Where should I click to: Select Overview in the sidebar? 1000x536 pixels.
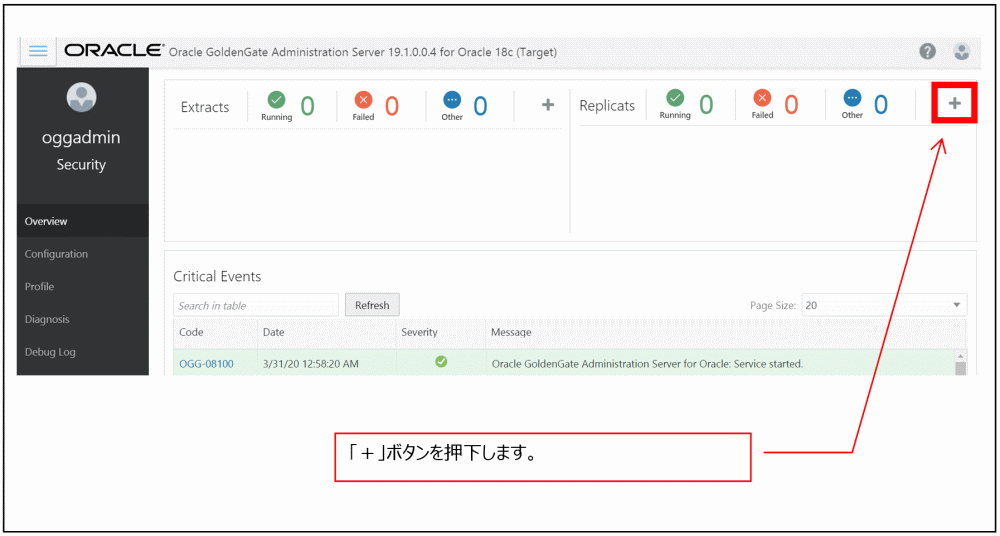coord(82,221)
